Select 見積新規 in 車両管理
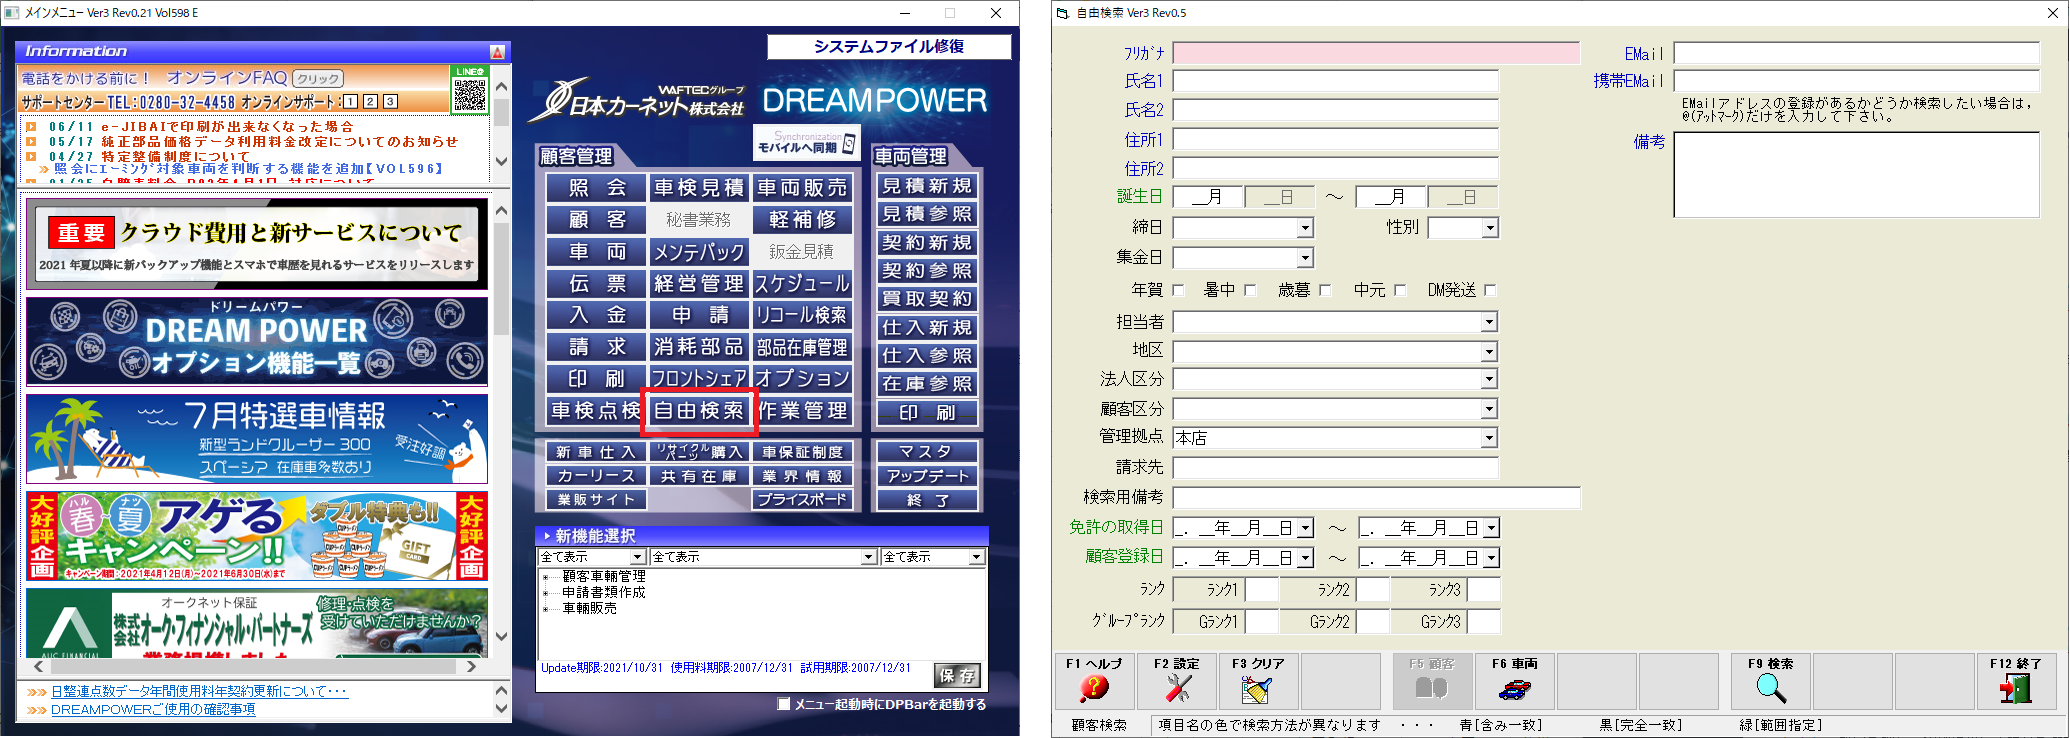The width and height of the screenshot is (2070, 738). coord(927,186)
